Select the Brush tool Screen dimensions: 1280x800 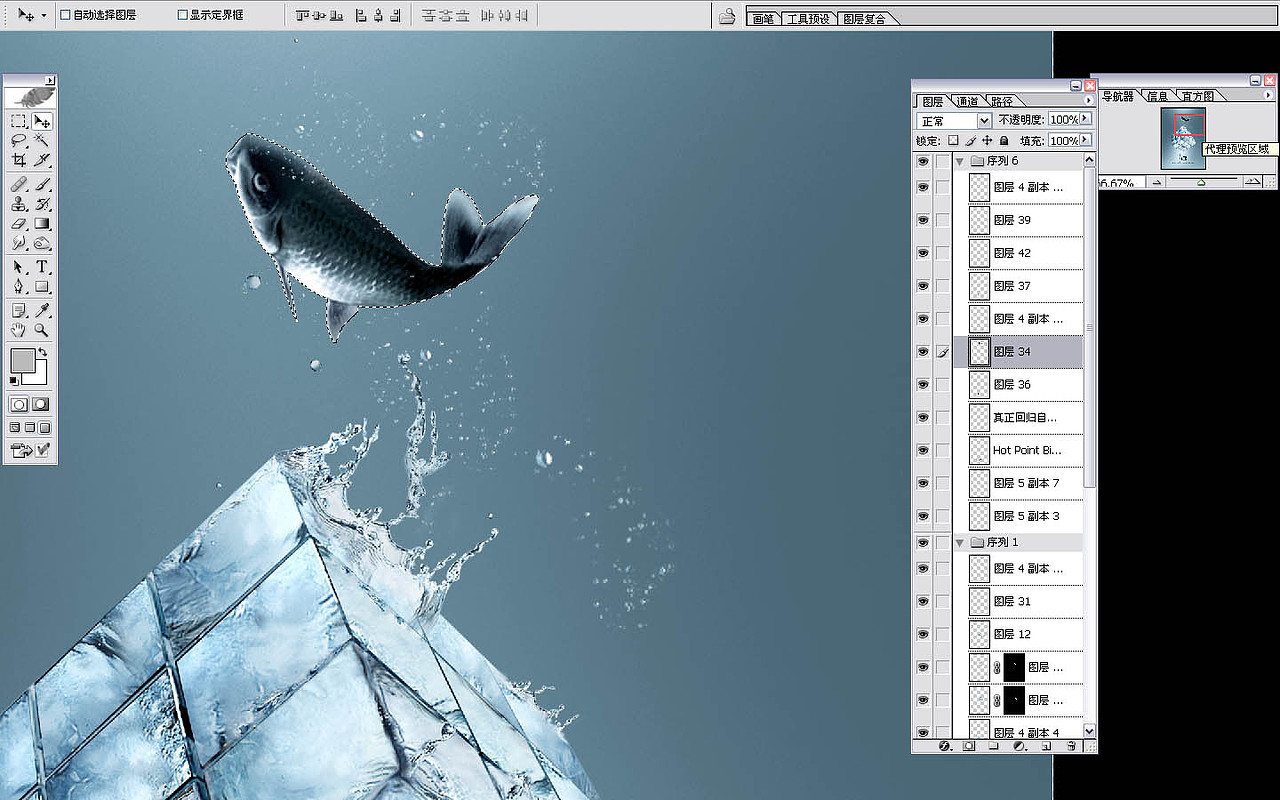pos(42,185)
